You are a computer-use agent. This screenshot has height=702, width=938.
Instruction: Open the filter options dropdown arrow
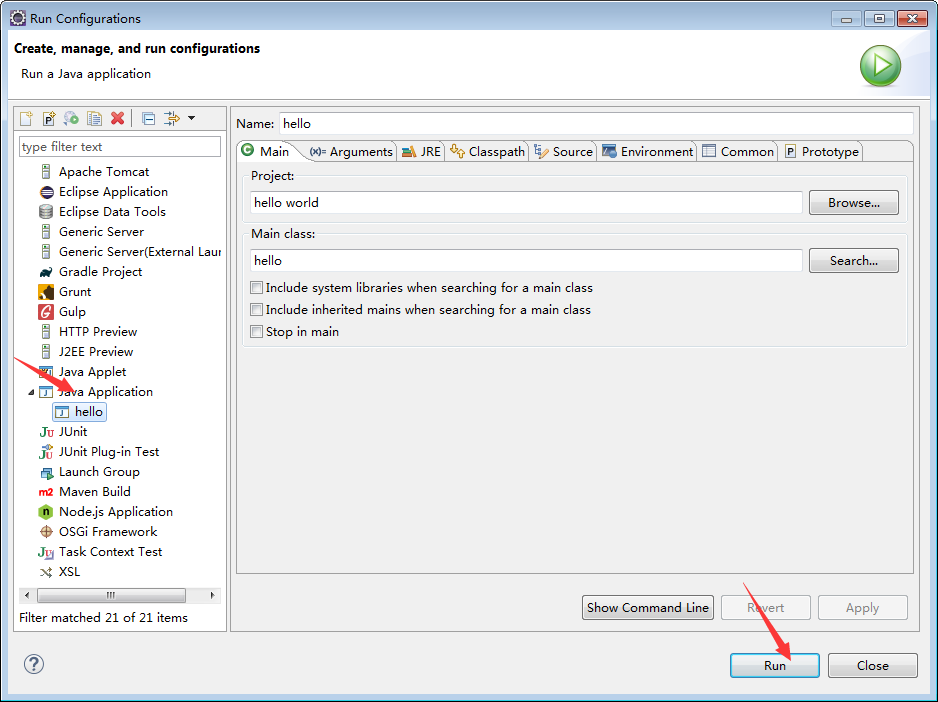191,118
